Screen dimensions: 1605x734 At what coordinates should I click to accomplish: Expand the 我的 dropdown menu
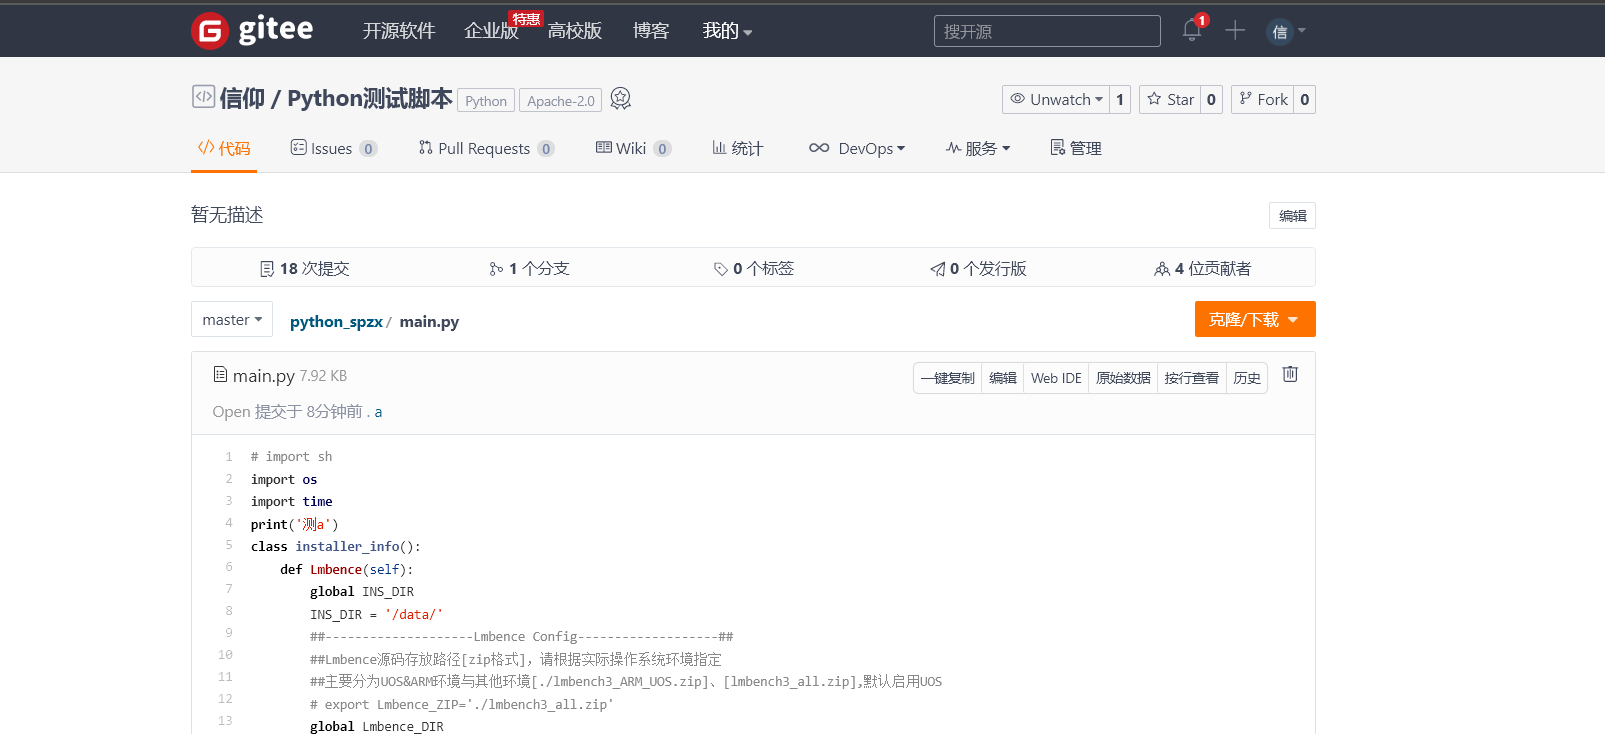(727, 31)
